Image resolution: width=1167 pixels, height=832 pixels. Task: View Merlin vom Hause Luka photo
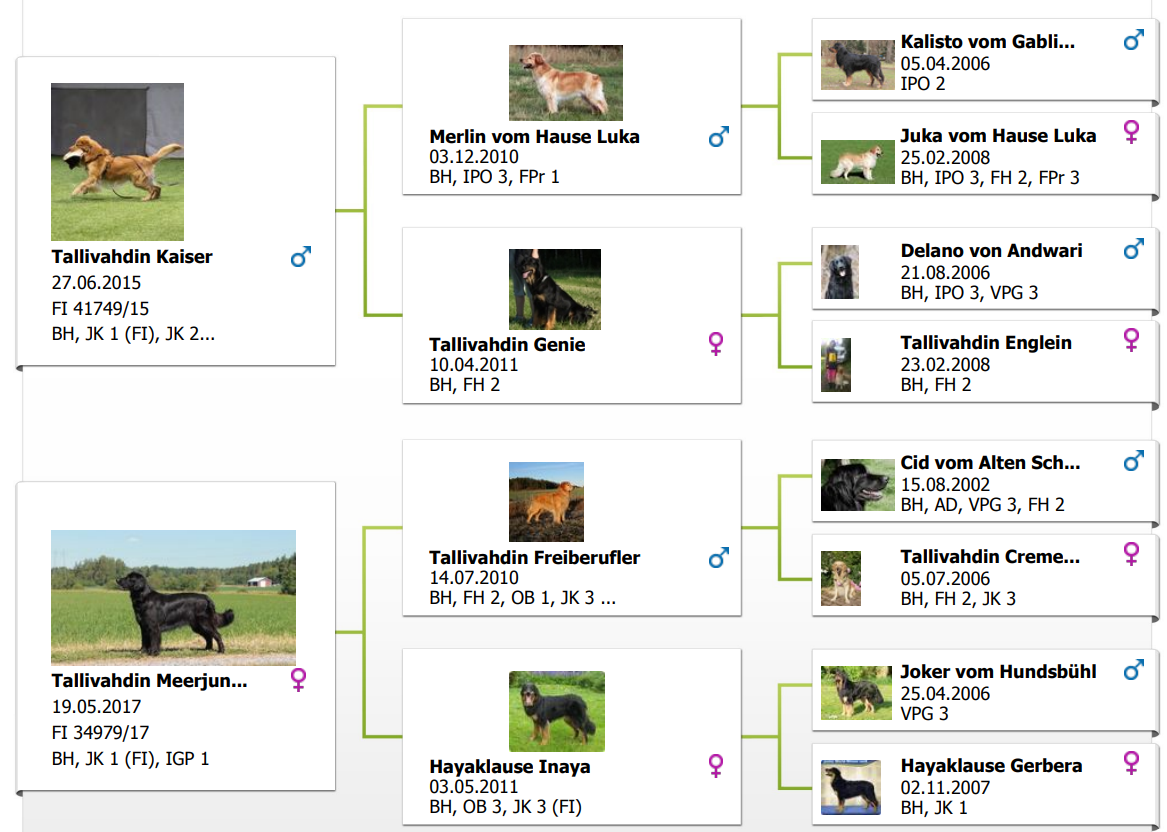point(565,83)
